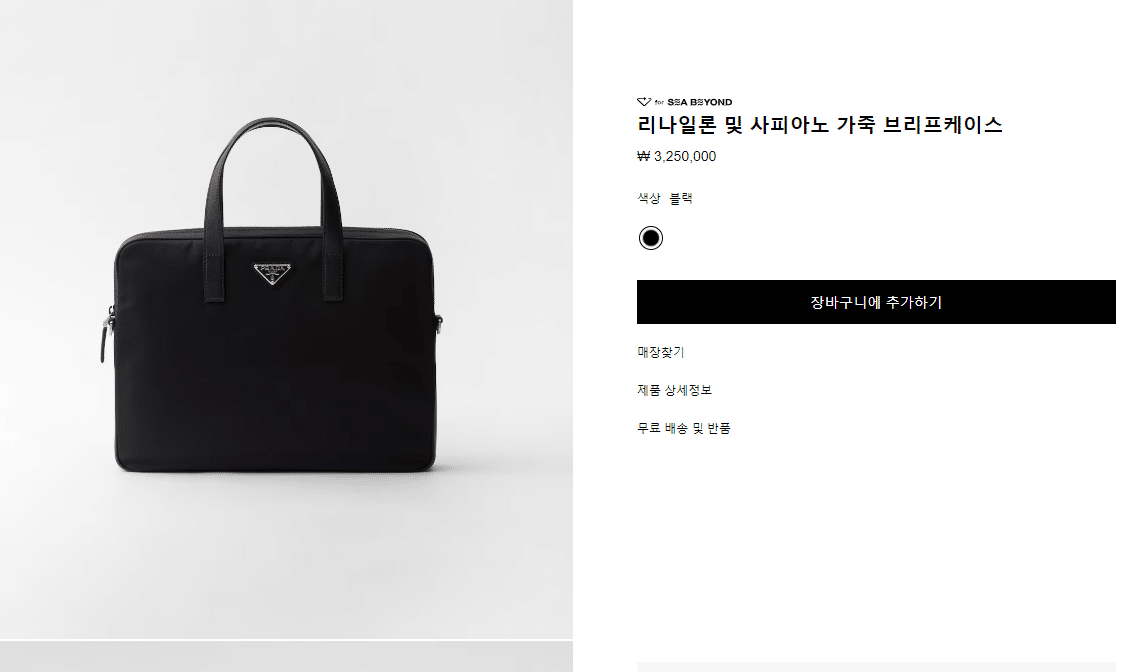This screenshot has width=1138, height=672.
Task: Click the next product image strip below
Action: click(x=286, y=657)
